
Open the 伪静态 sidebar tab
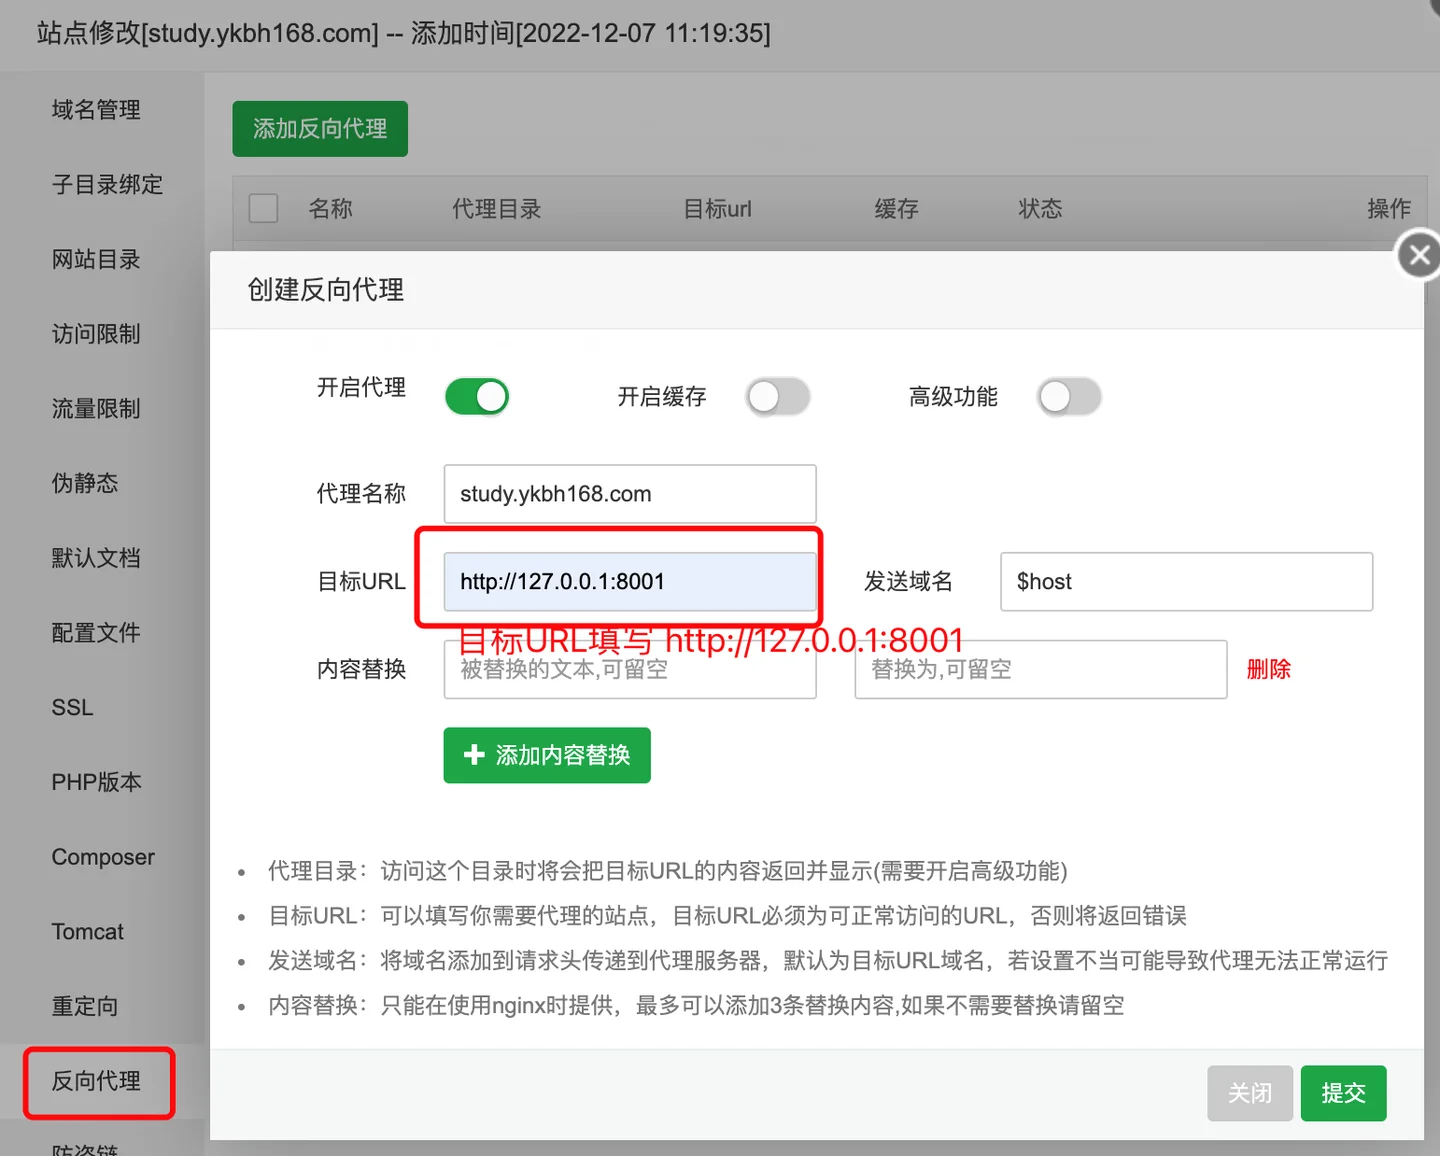85,484
